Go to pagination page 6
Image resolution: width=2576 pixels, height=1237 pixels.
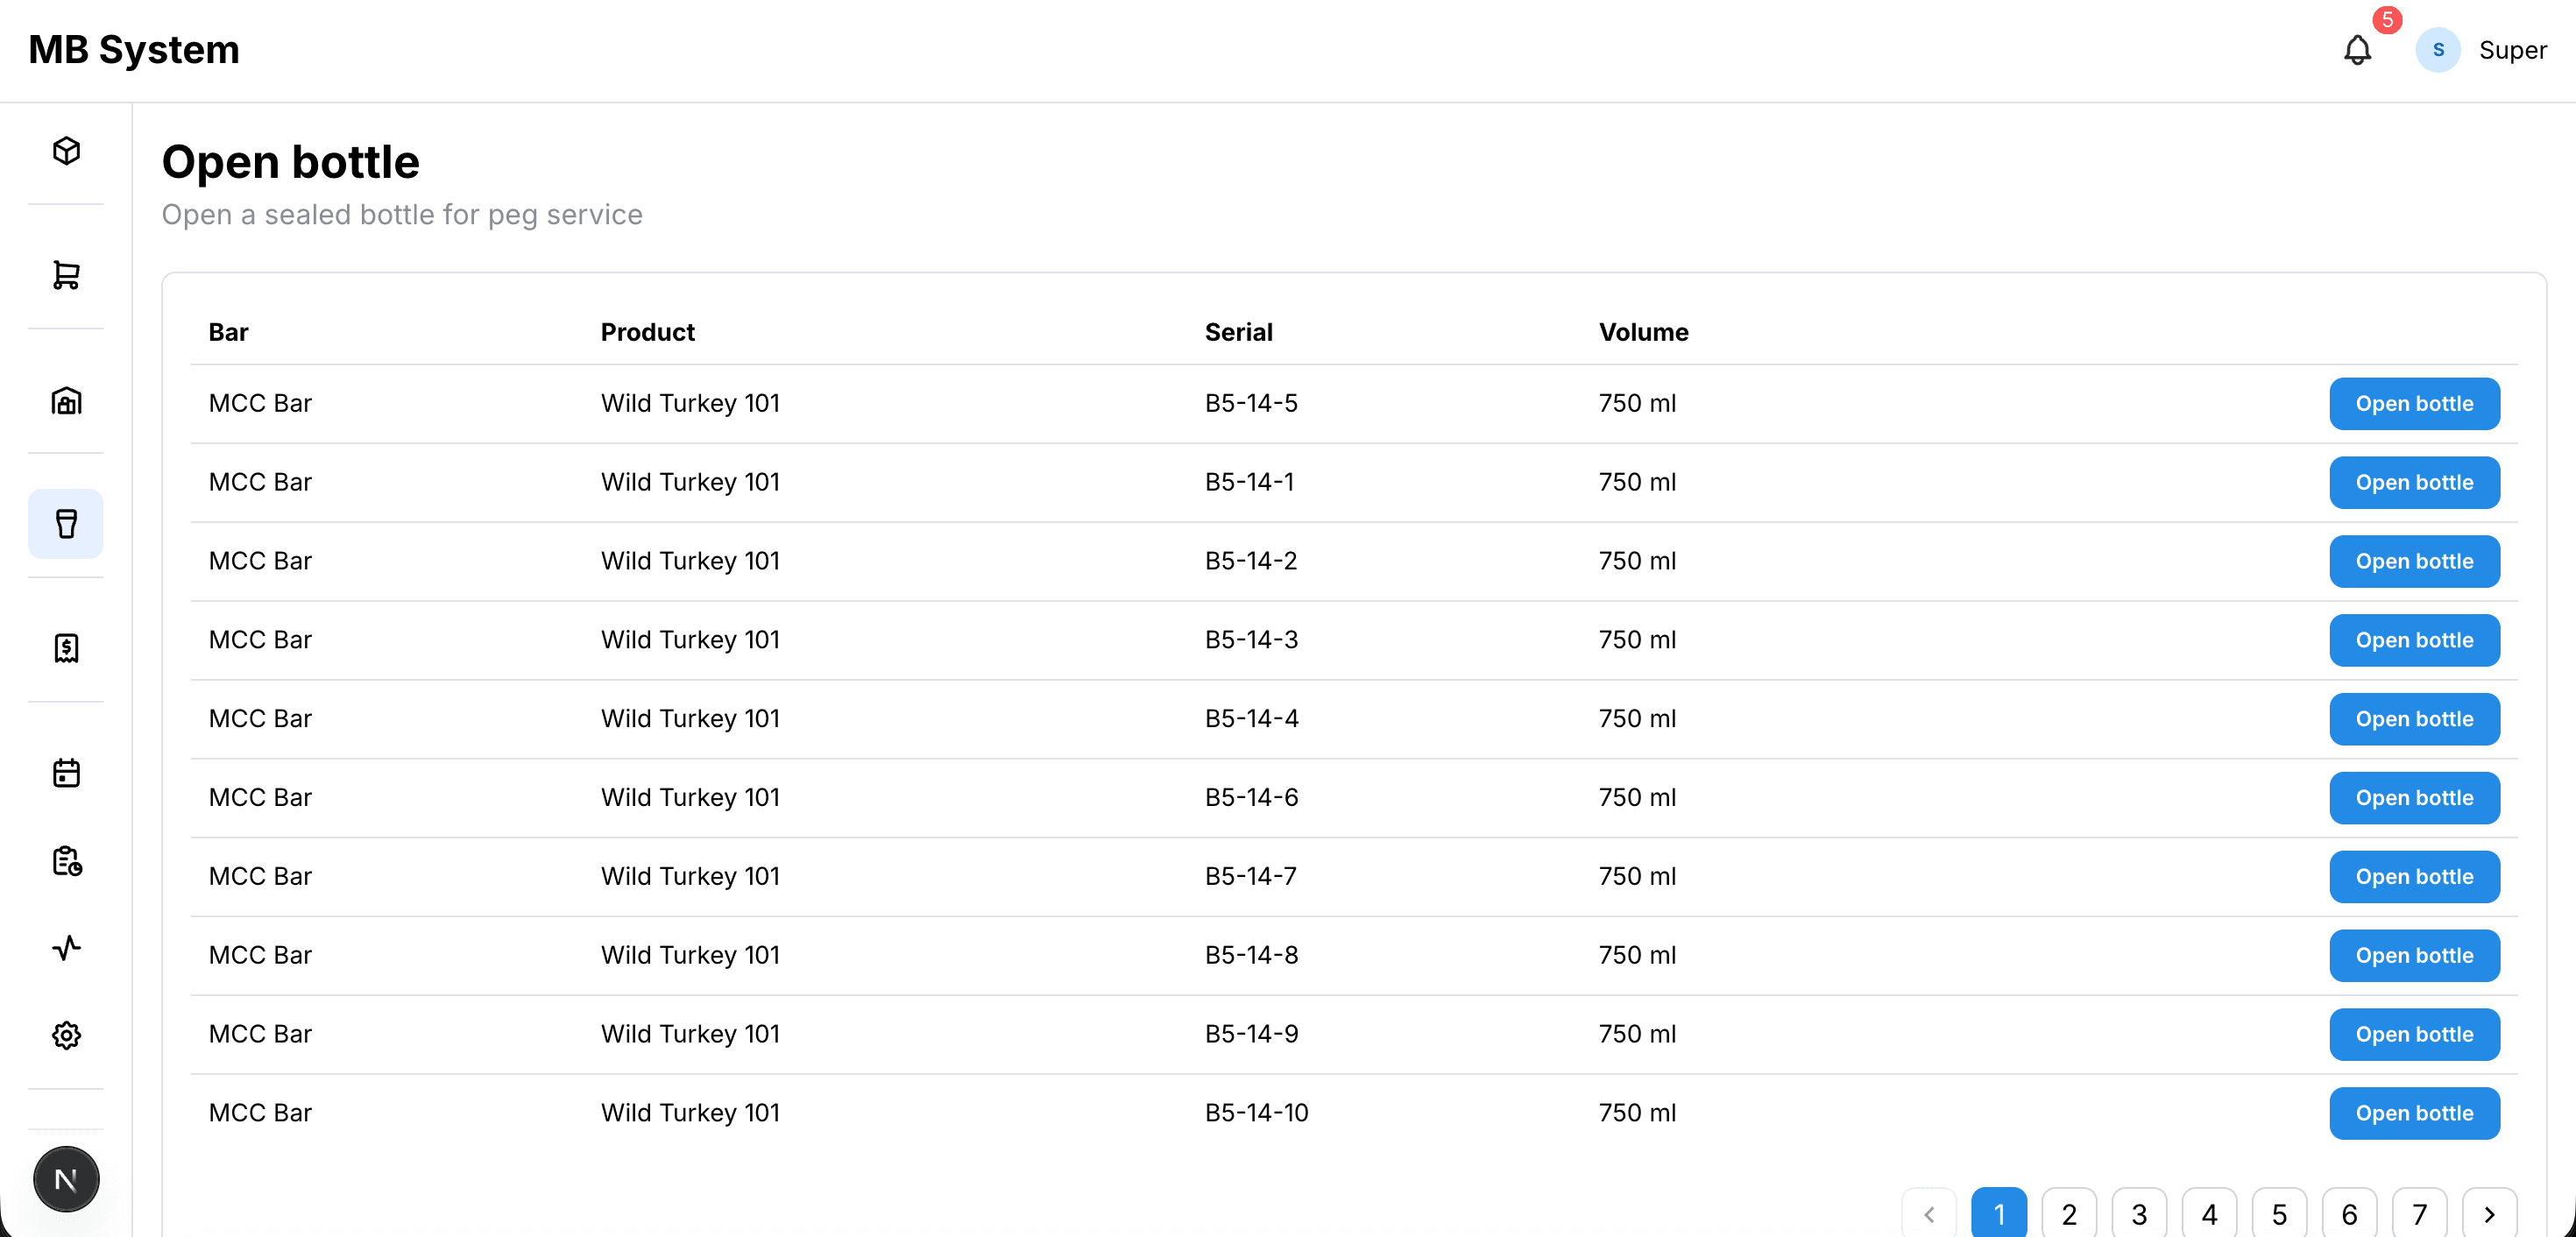pos(2349,1214)
